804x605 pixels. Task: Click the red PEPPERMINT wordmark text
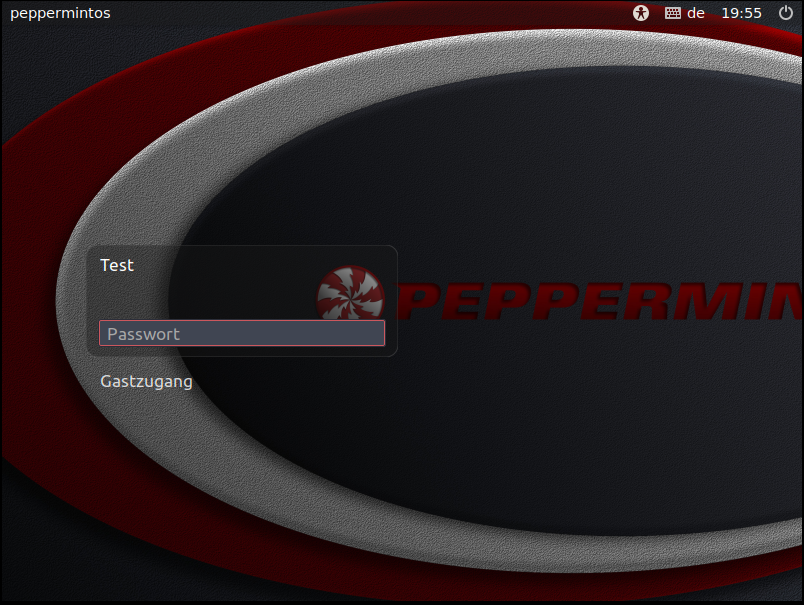(600, 302)
